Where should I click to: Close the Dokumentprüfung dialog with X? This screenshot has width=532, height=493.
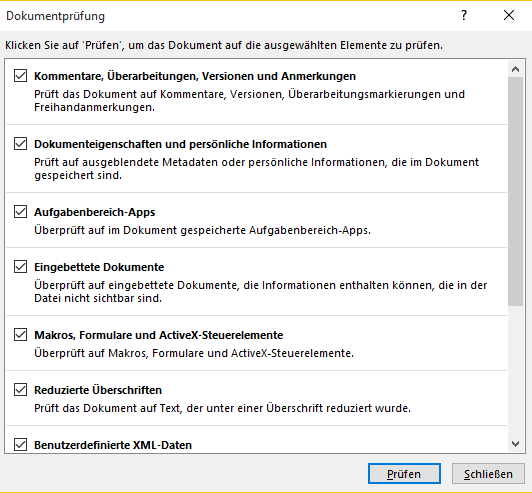[x=509, y=15]
